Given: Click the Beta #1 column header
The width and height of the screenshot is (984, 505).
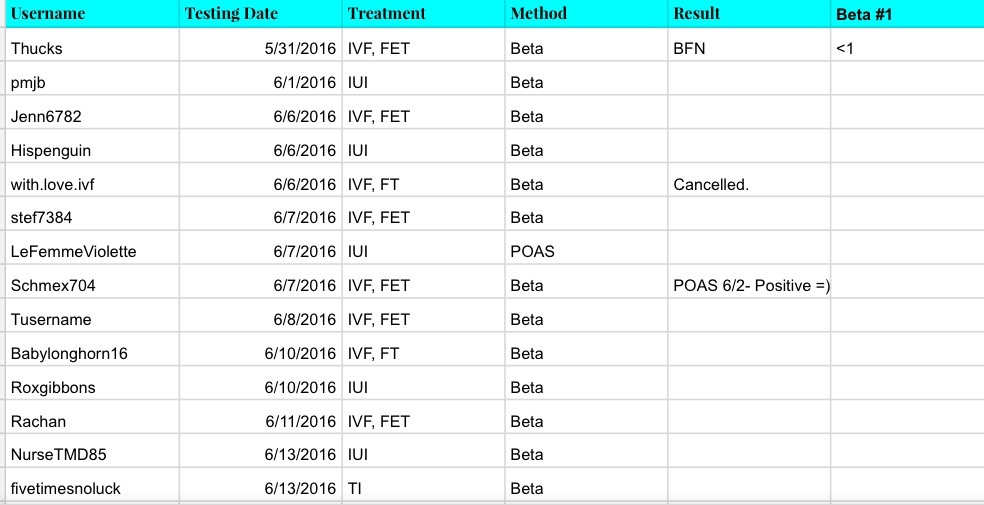Looking at the screenshot, I should 863,14.
